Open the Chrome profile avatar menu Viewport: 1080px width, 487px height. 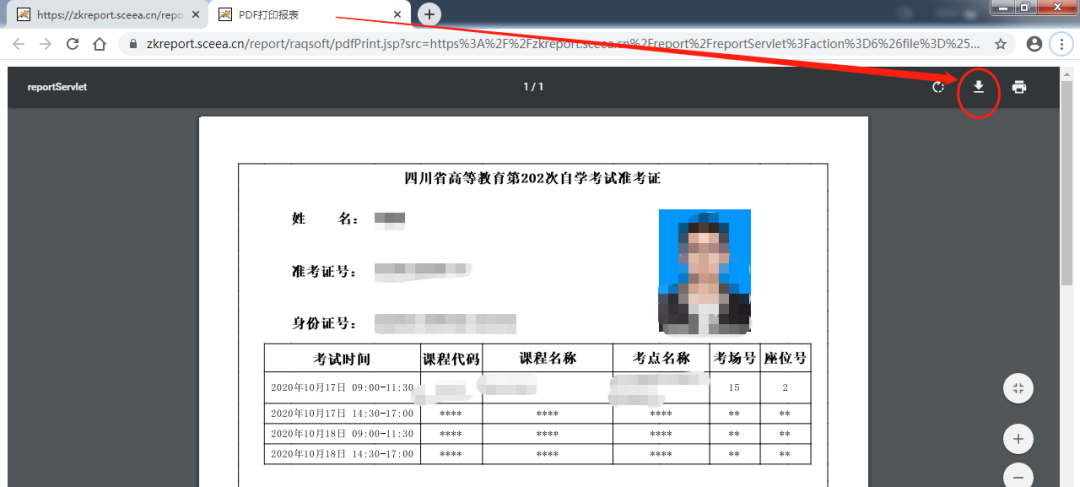pos(1034,44)
